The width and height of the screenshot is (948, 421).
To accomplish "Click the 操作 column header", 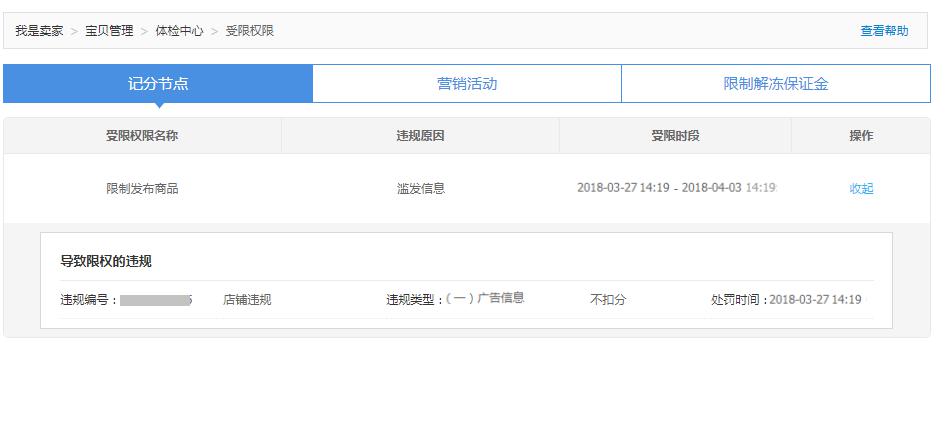I will tap(861, 136).
